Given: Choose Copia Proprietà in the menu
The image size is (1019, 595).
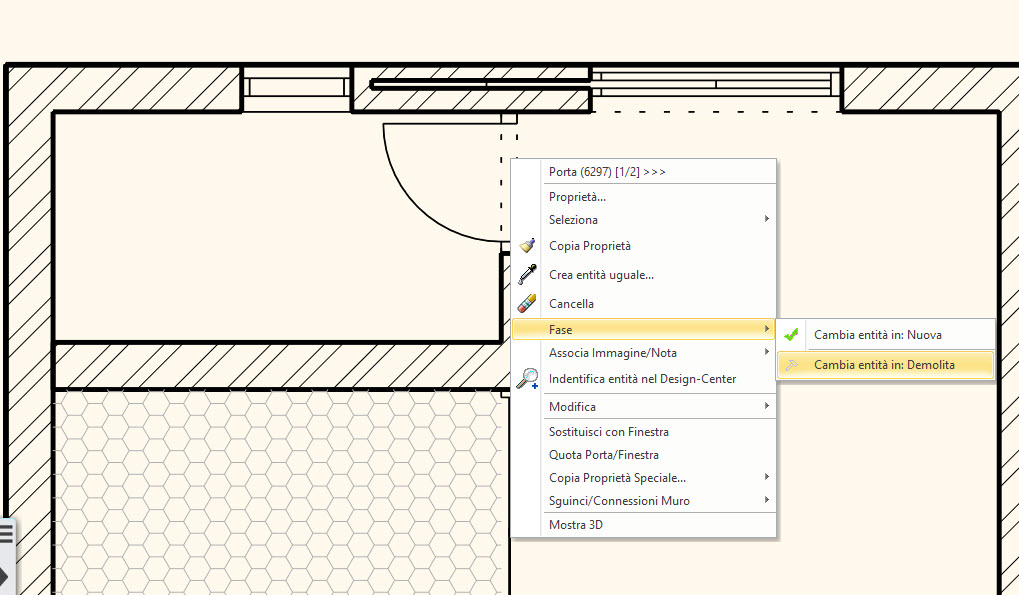Looking at the screenshot, I should point(644,246).
